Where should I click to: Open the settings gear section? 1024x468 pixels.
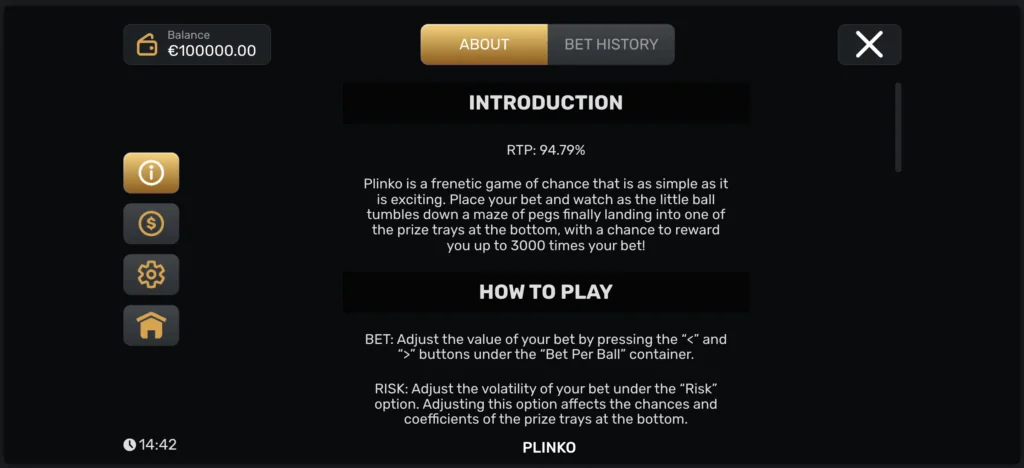click(x=151, y=274)
